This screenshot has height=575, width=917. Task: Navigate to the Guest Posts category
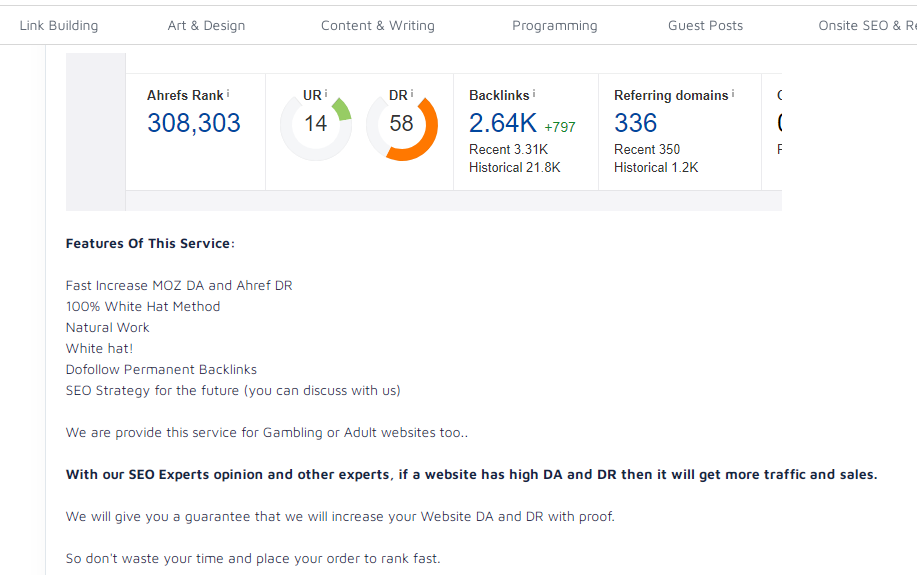pos(706,26)
